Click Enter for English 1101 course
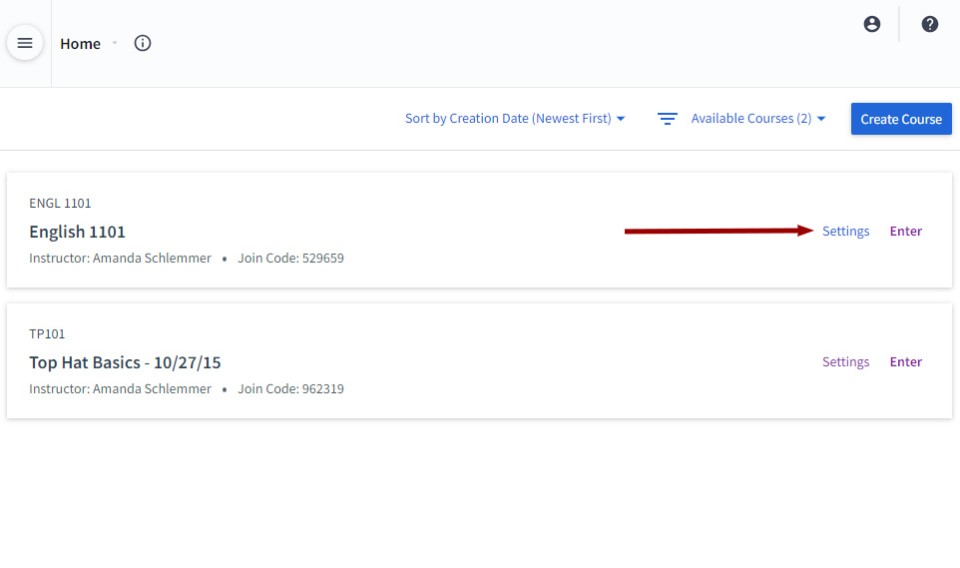The image size is (960, 568). pos(906,231)
